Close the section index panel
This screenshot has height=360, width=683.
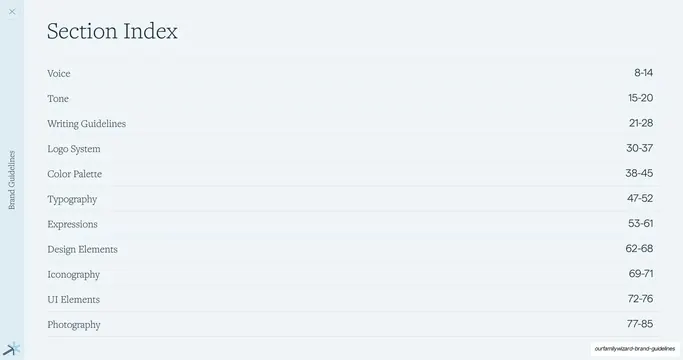[x=12, y=12]
